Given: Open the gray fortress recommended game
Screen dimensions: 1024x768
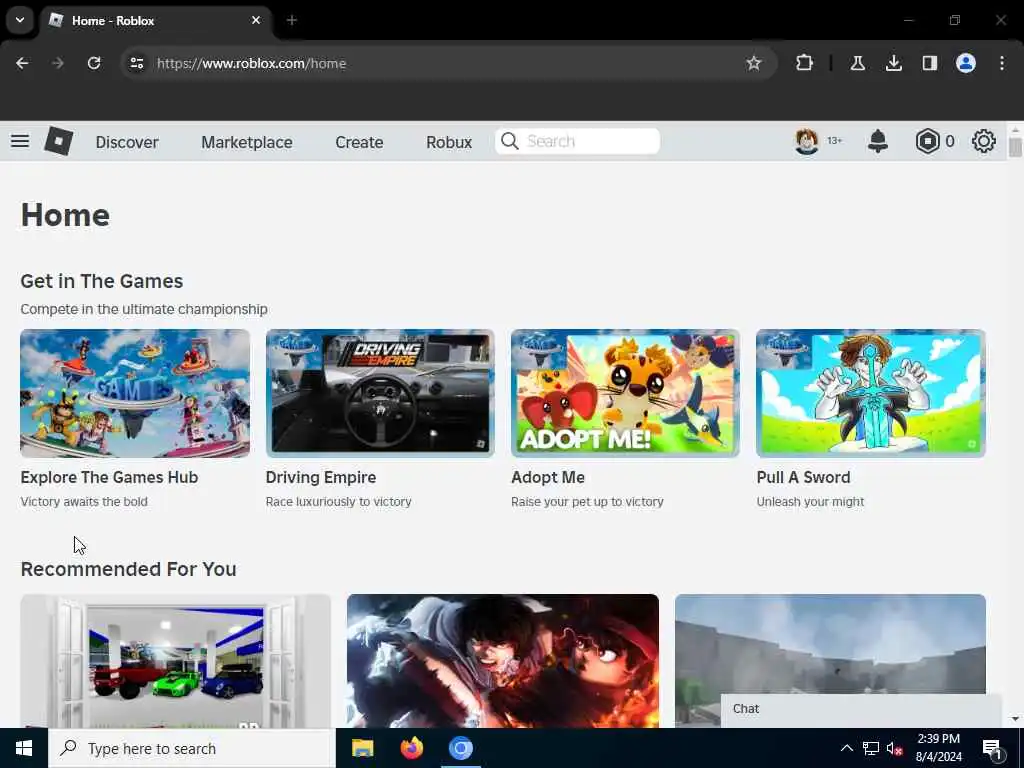Looking at the screenshot, I should coord(830,643).
